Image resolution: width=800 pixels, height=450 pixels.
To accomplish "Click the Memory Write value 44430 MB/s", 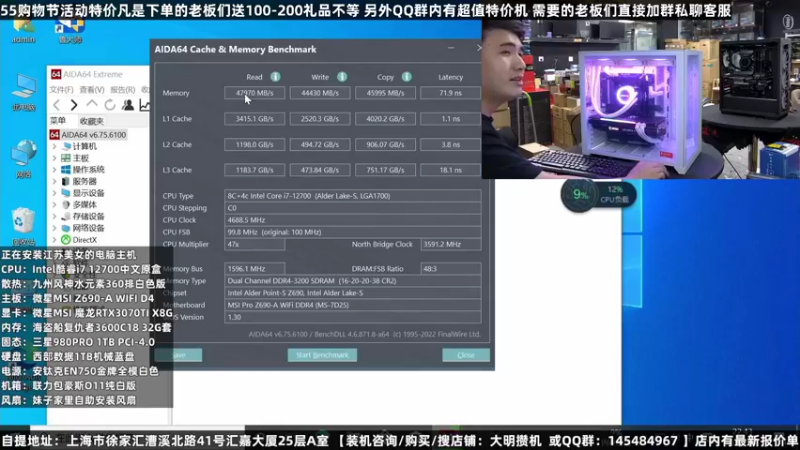I will 320,93.
